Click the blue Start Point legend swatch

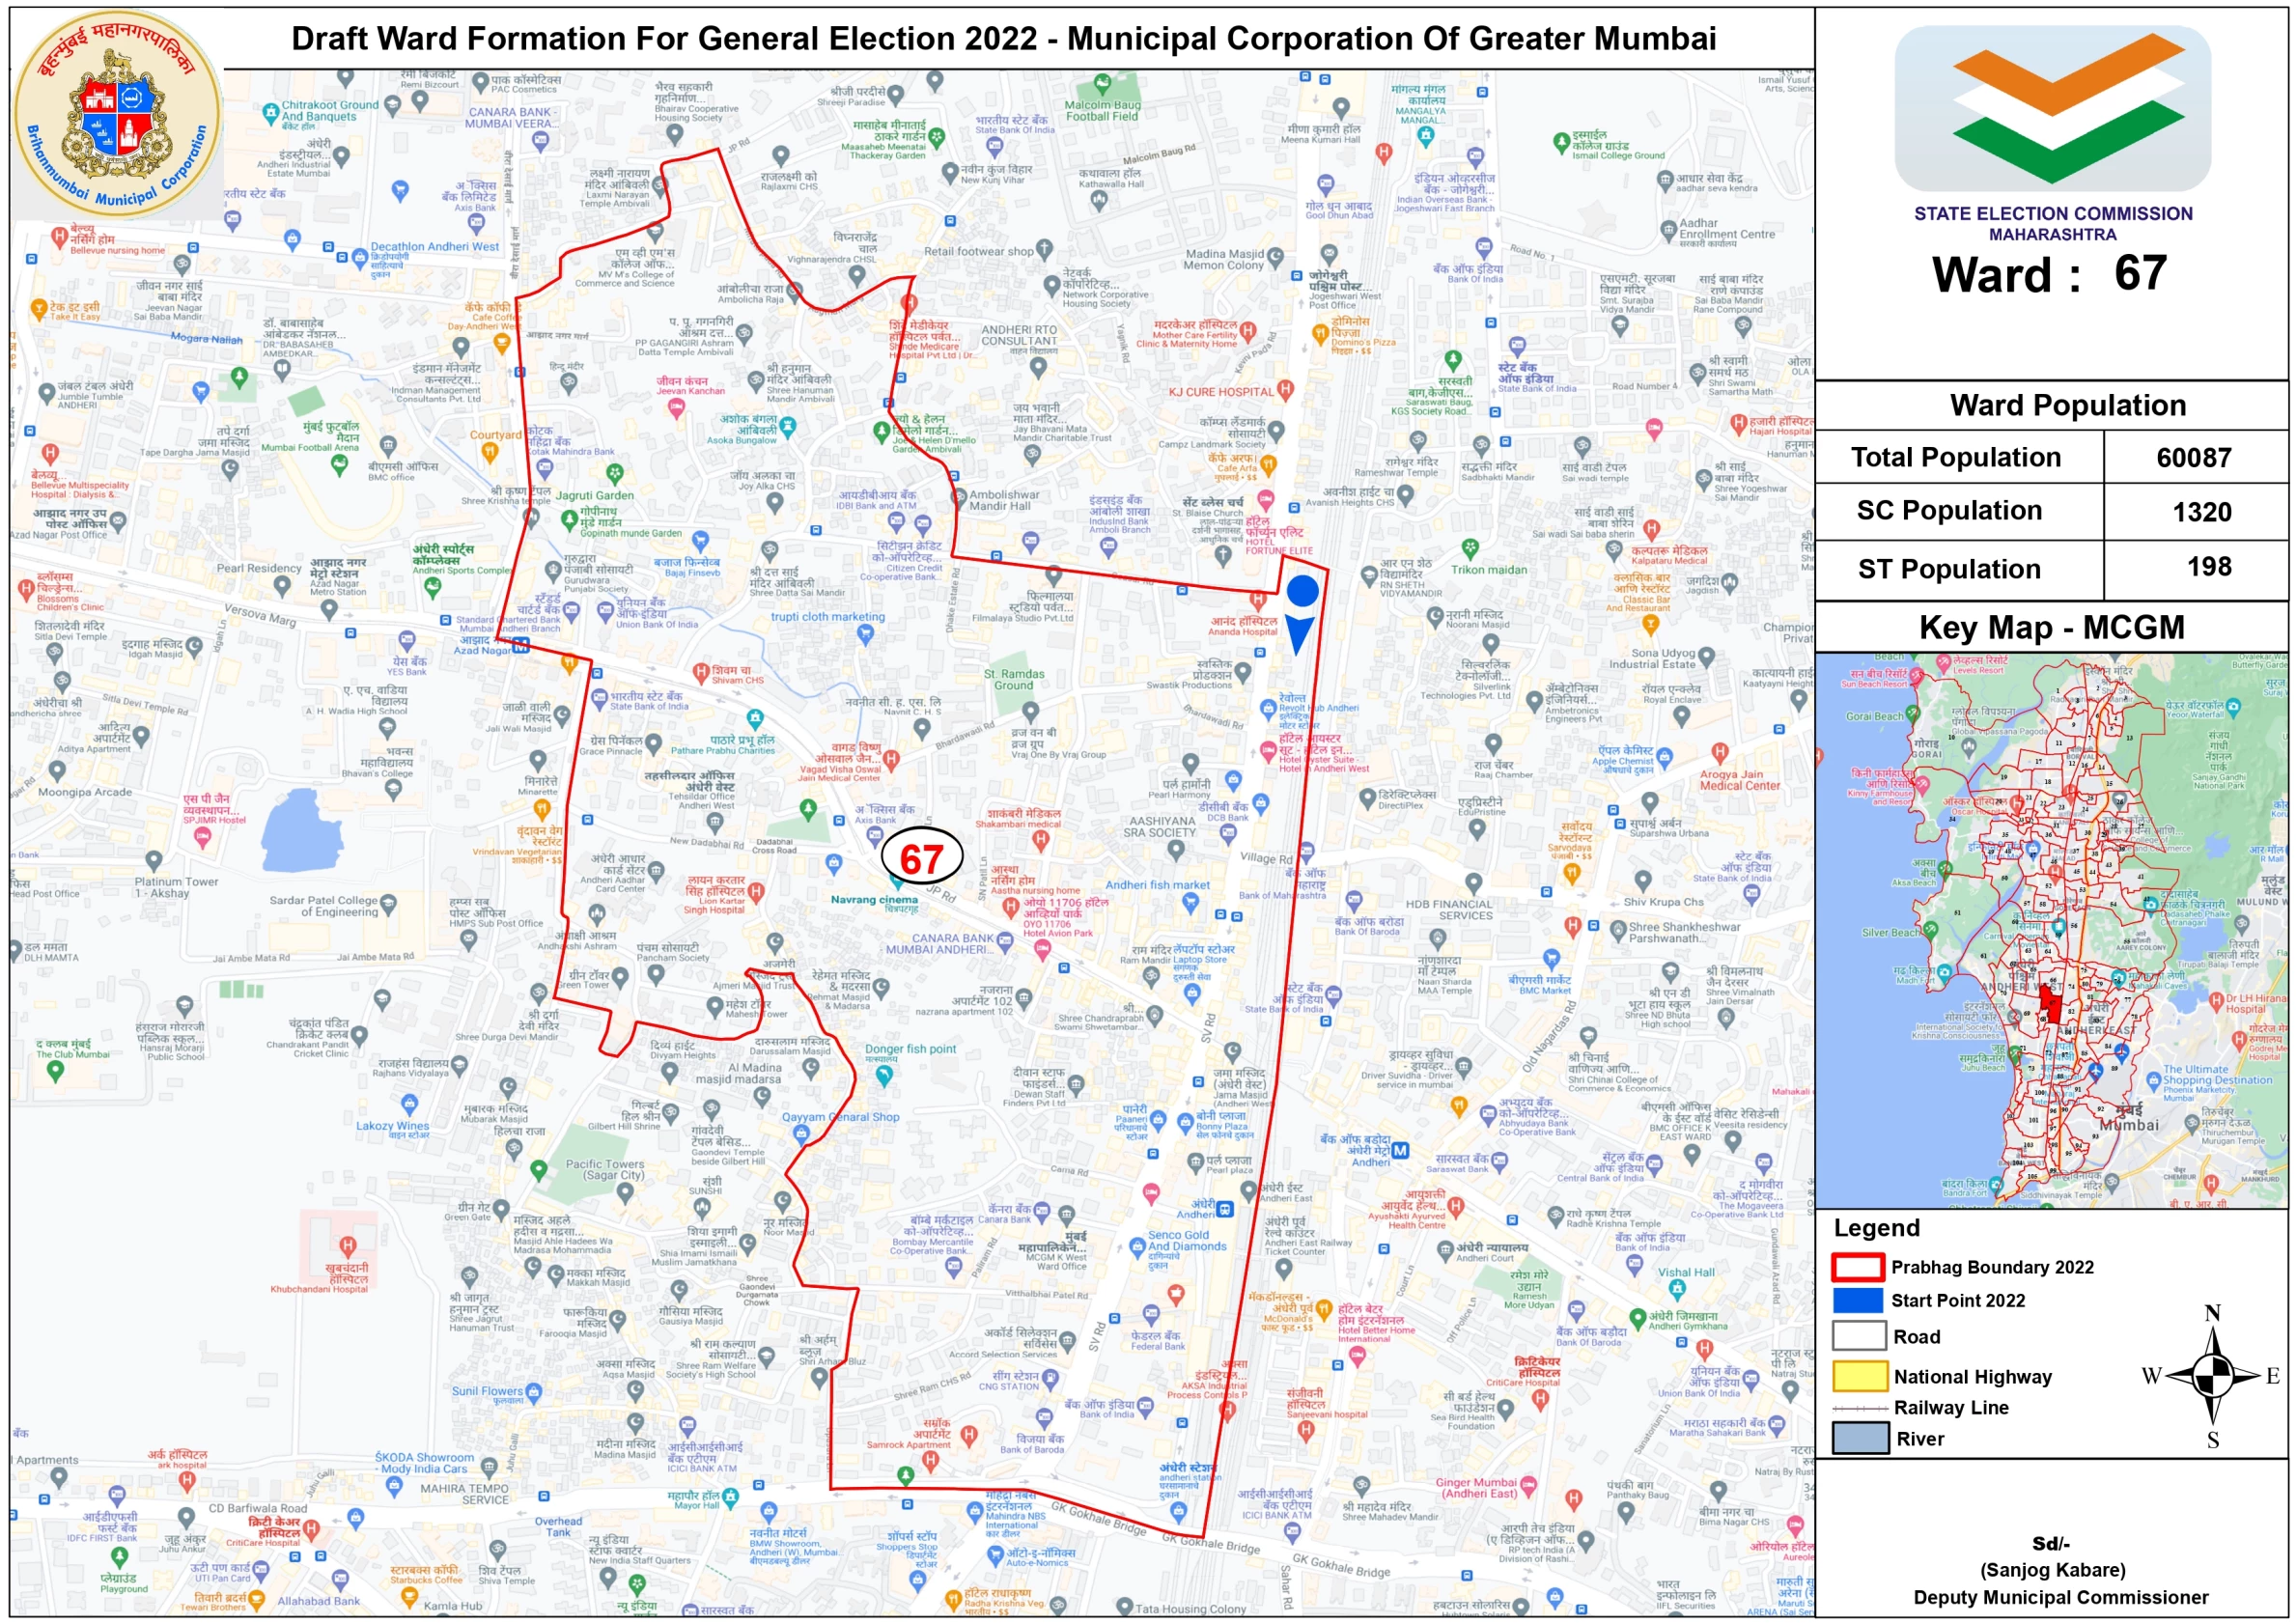pos(1858,1301)
